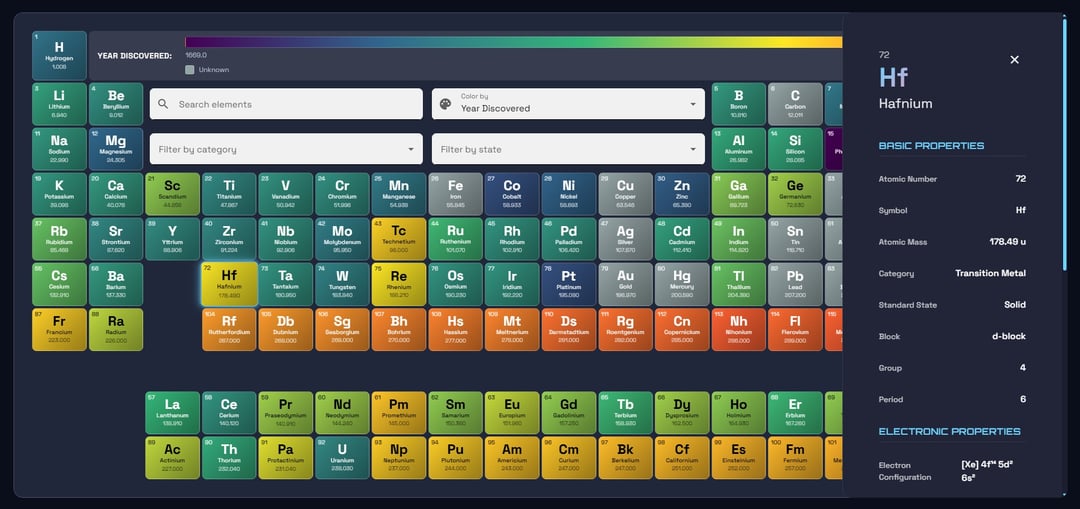Type in the Search elements field
The image size is (1080, 509).
pos(295,104)
